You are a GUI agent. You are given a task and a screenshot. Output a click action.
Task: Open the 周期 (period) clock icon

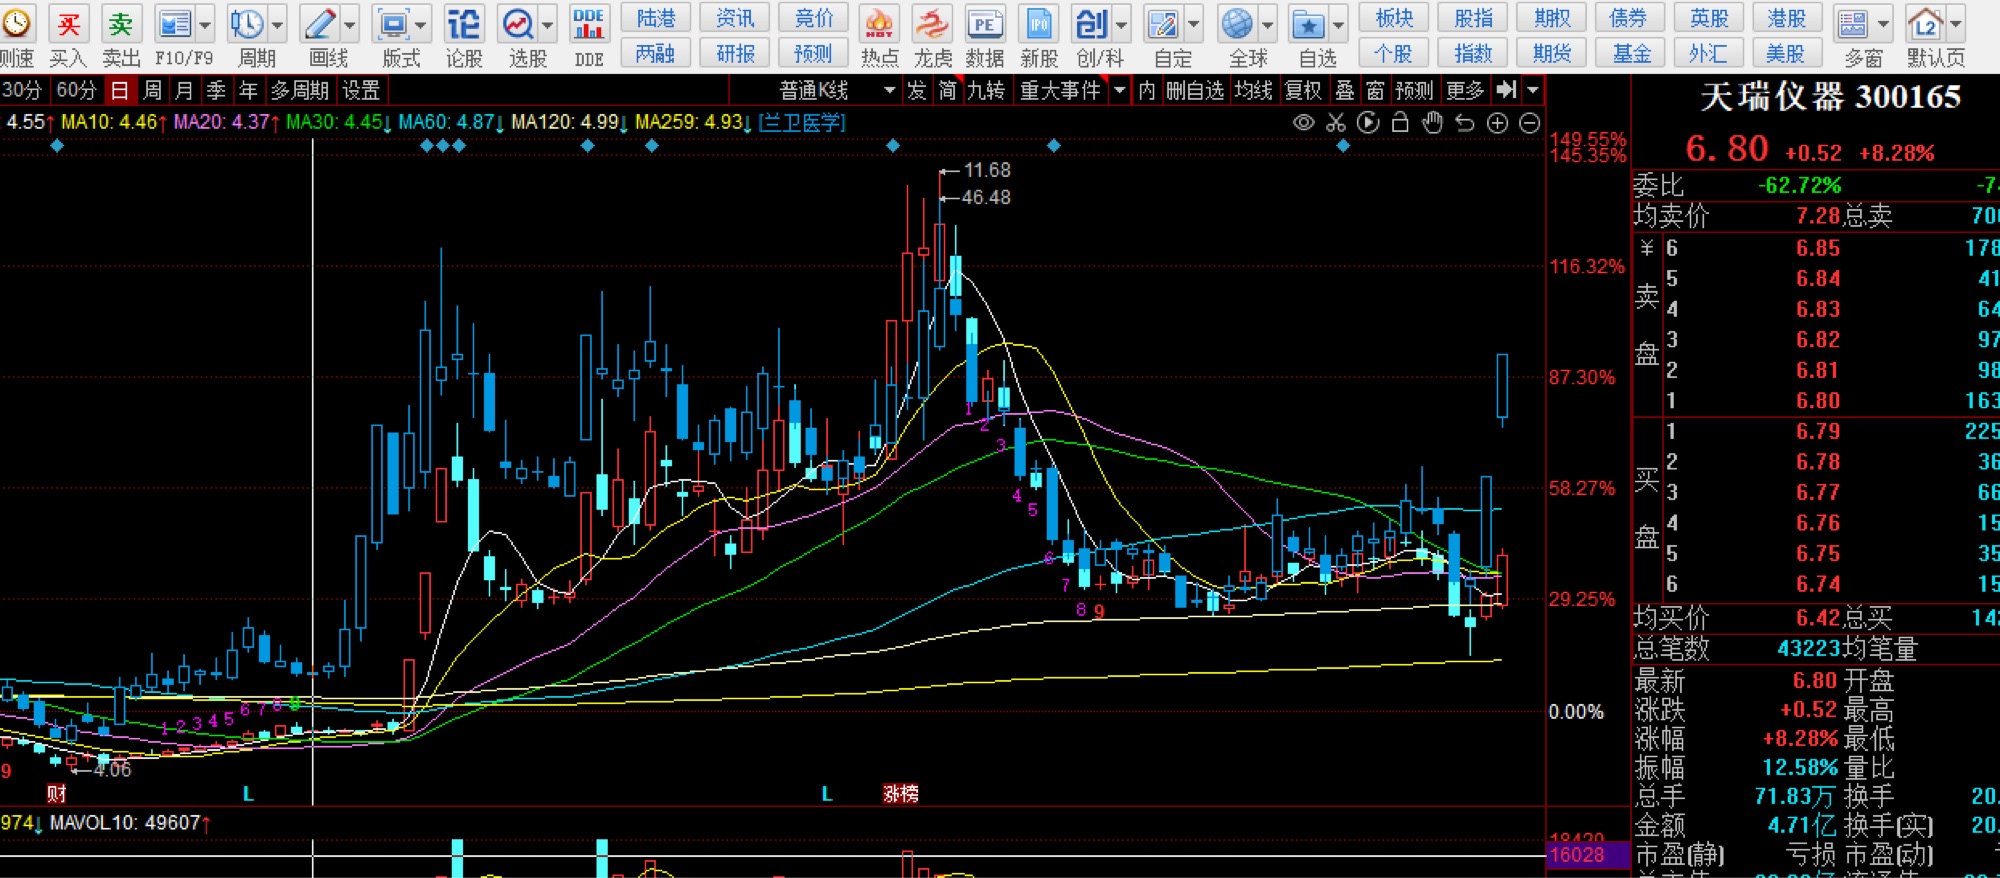246,24
